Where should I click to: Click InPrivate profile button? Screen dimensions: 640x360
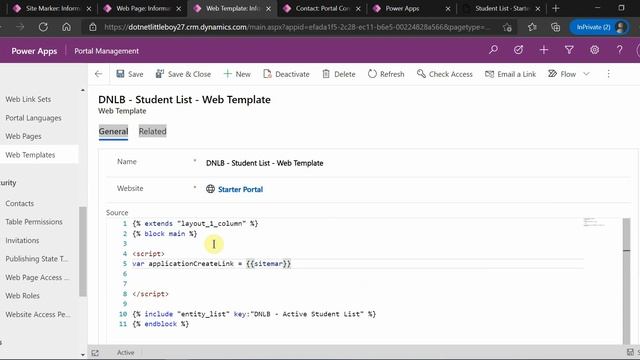(600, 27)
